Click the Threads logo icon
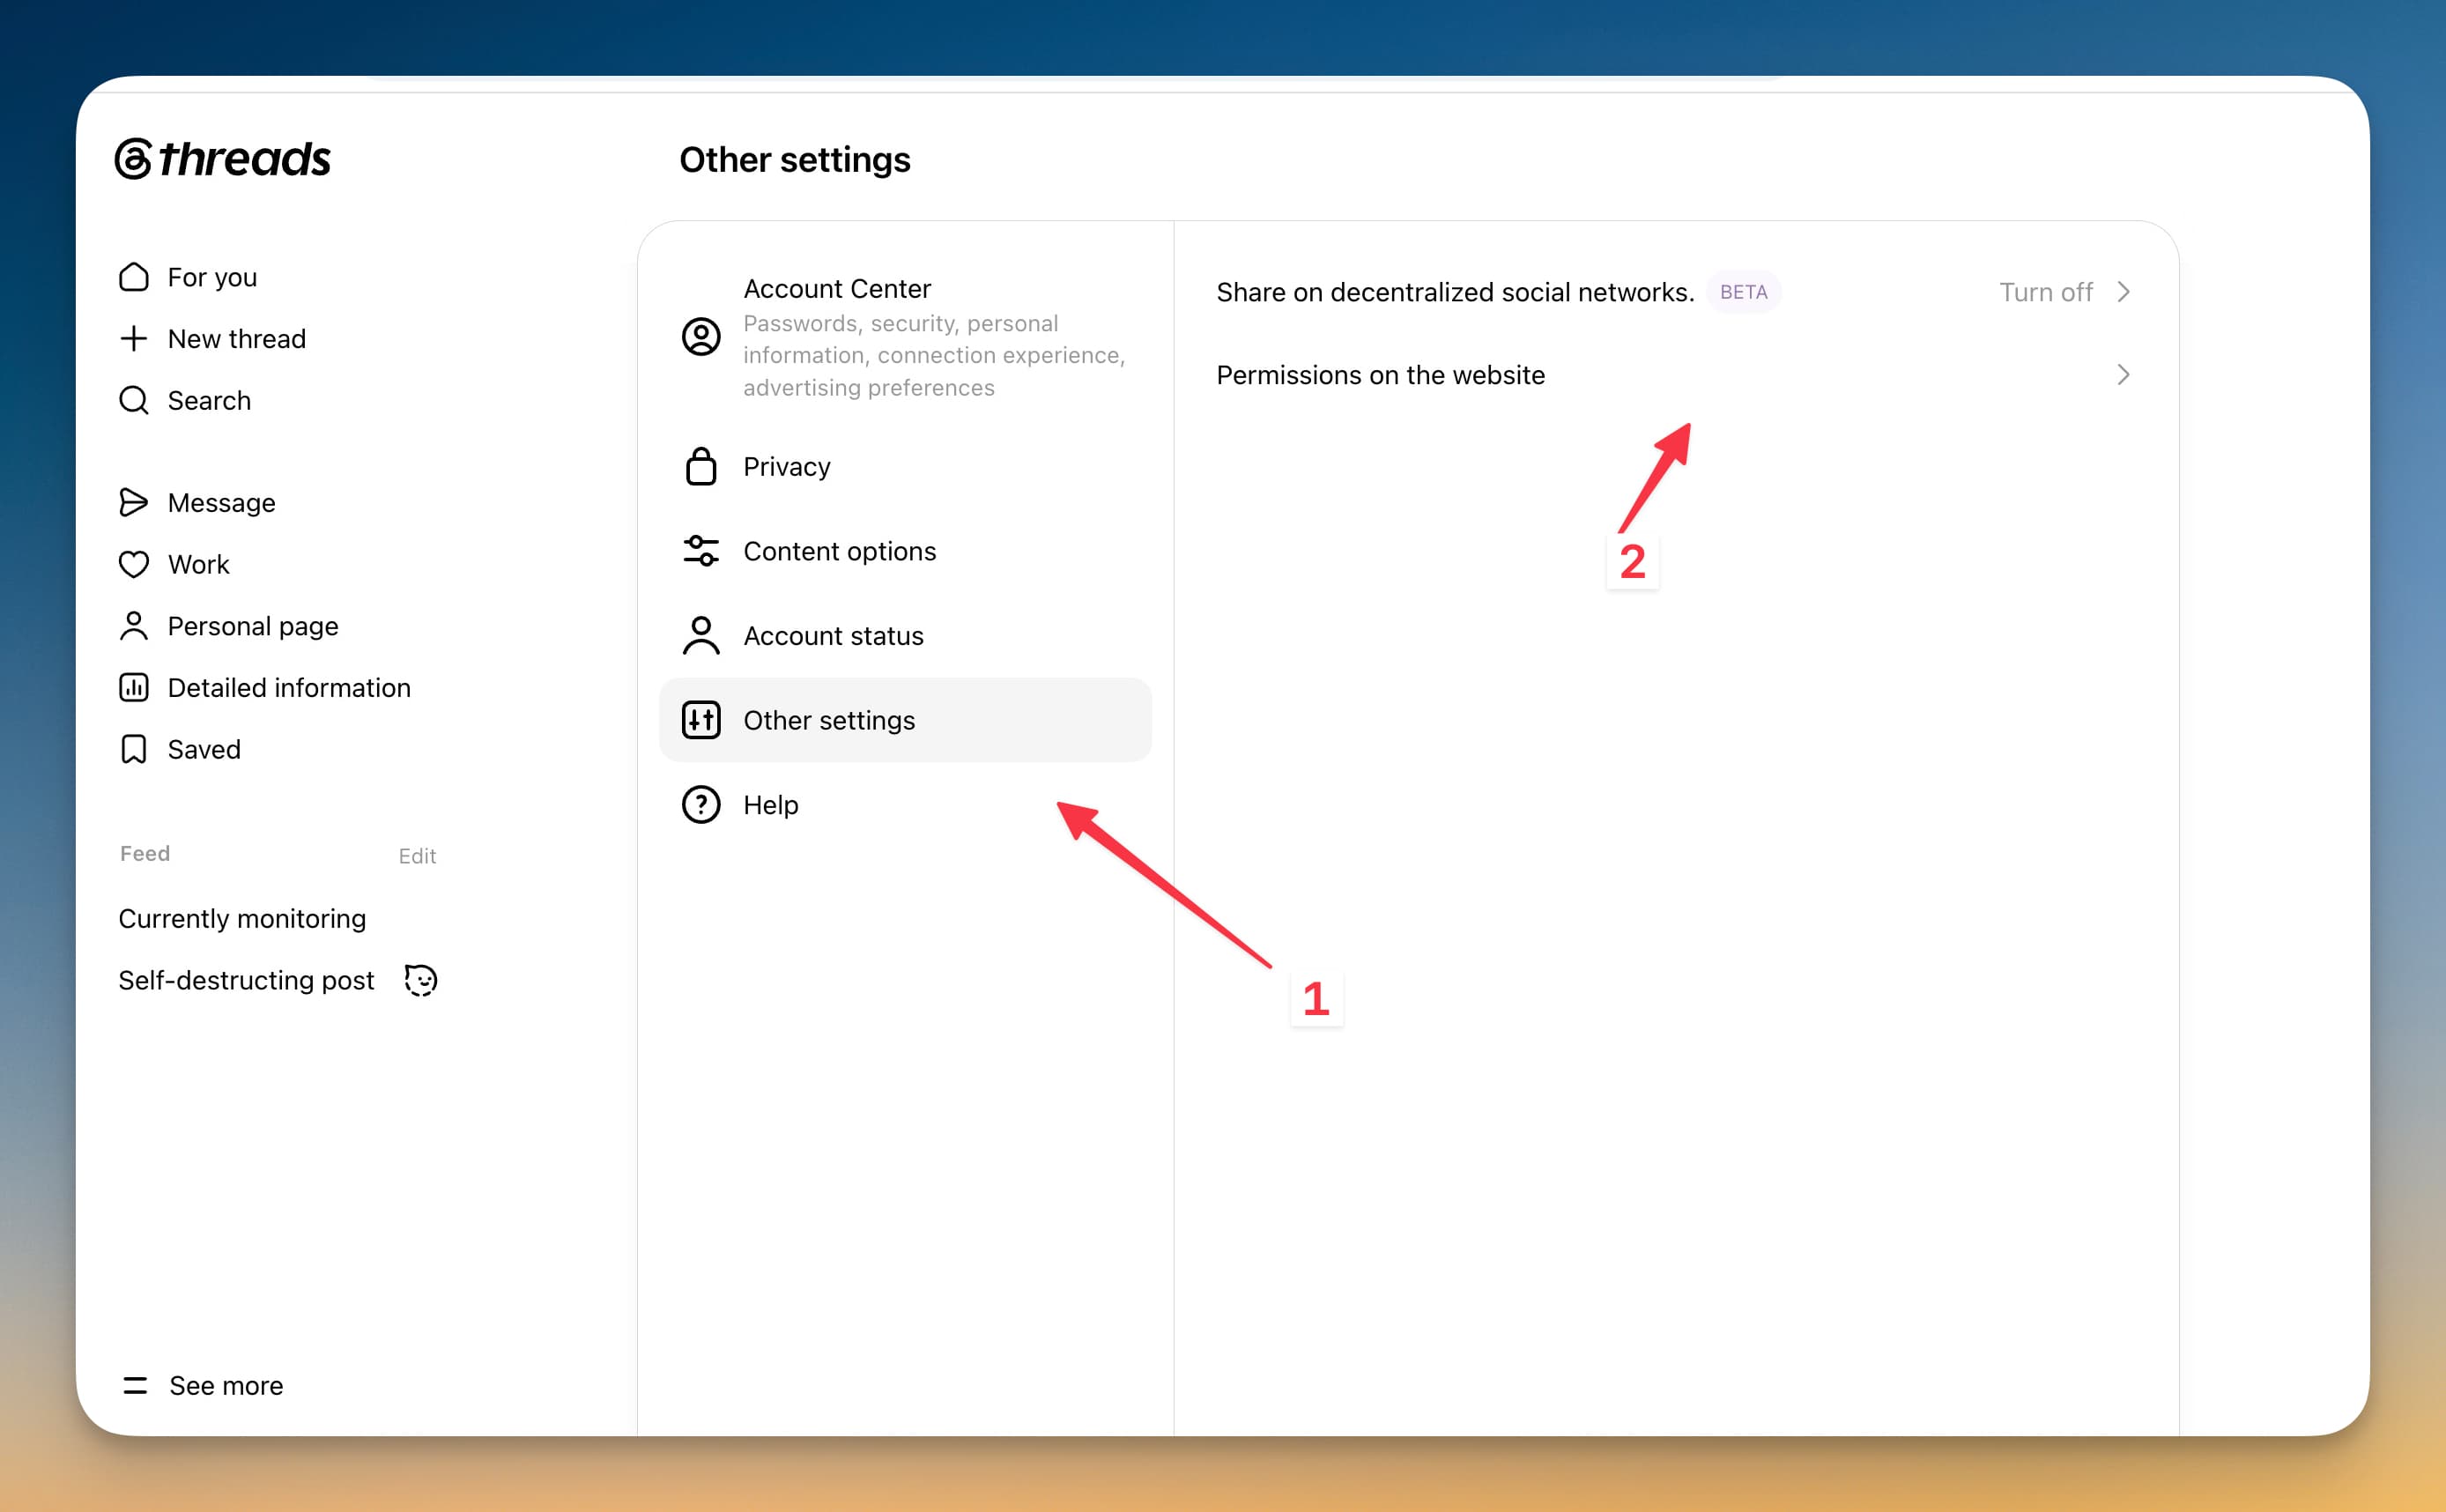This screenshot has width=2446, height=1512. tap(134, 158)
